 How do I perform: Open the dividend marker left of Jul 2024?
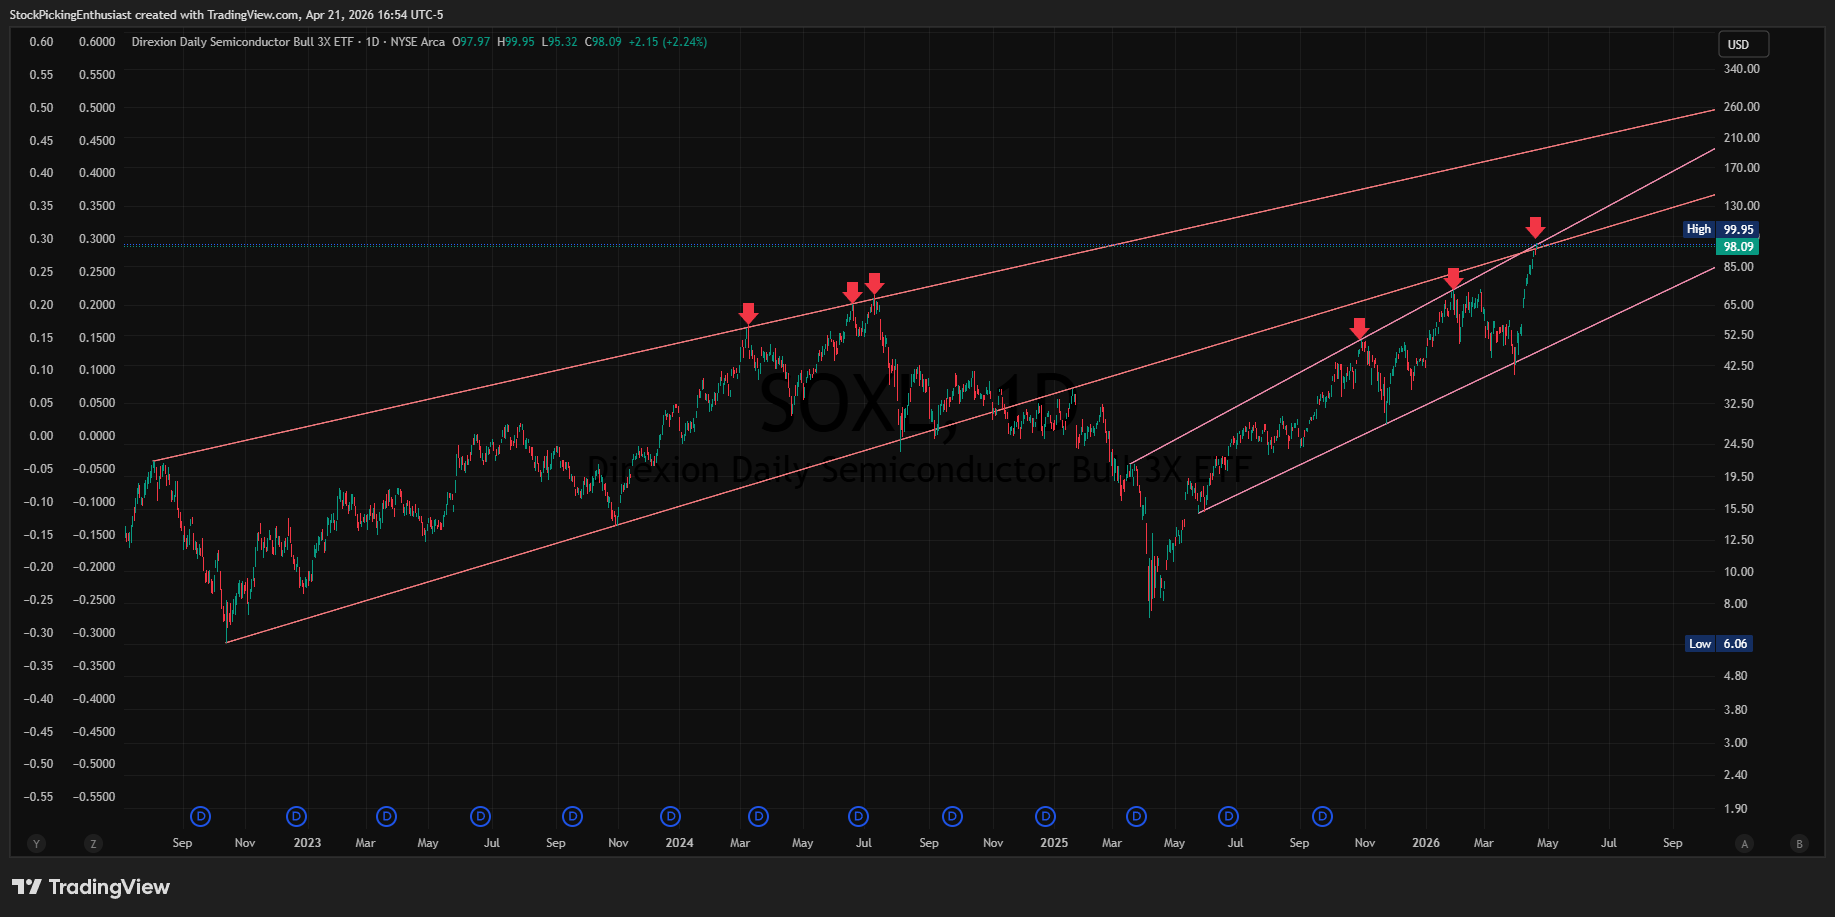point(859,817)
